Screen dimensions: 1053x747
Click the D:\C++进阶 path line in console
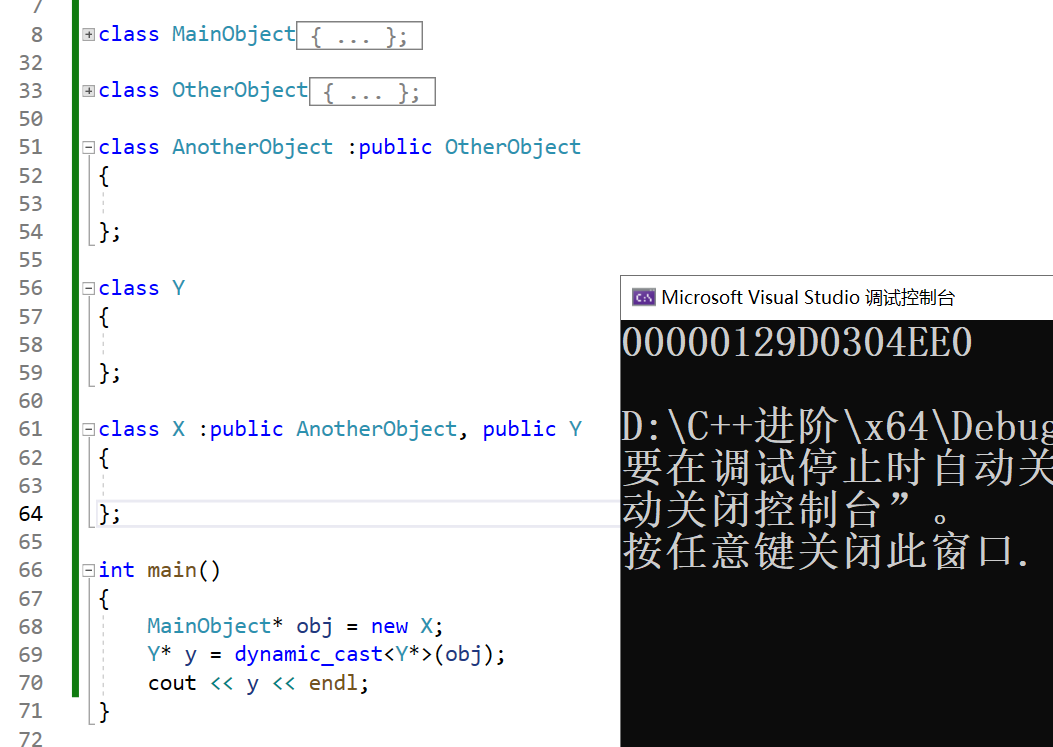[837, 426]
